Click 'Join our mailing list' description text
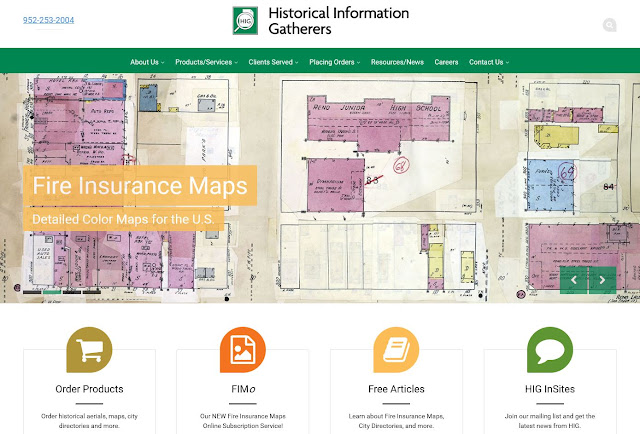 pyautogui.click(x=550, y=421)
